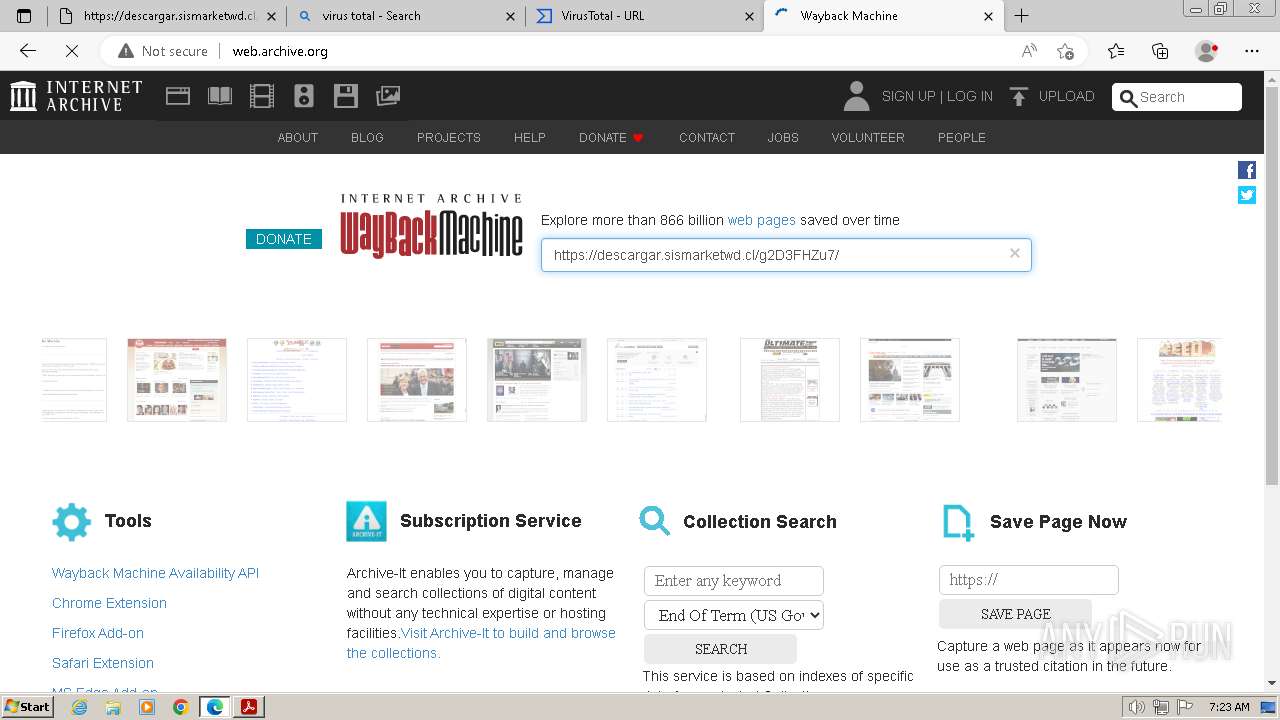Viewport: 1280px width, 720px height.
Task: Focus the Enter any keyword field
Action: (x=734, y=581)
